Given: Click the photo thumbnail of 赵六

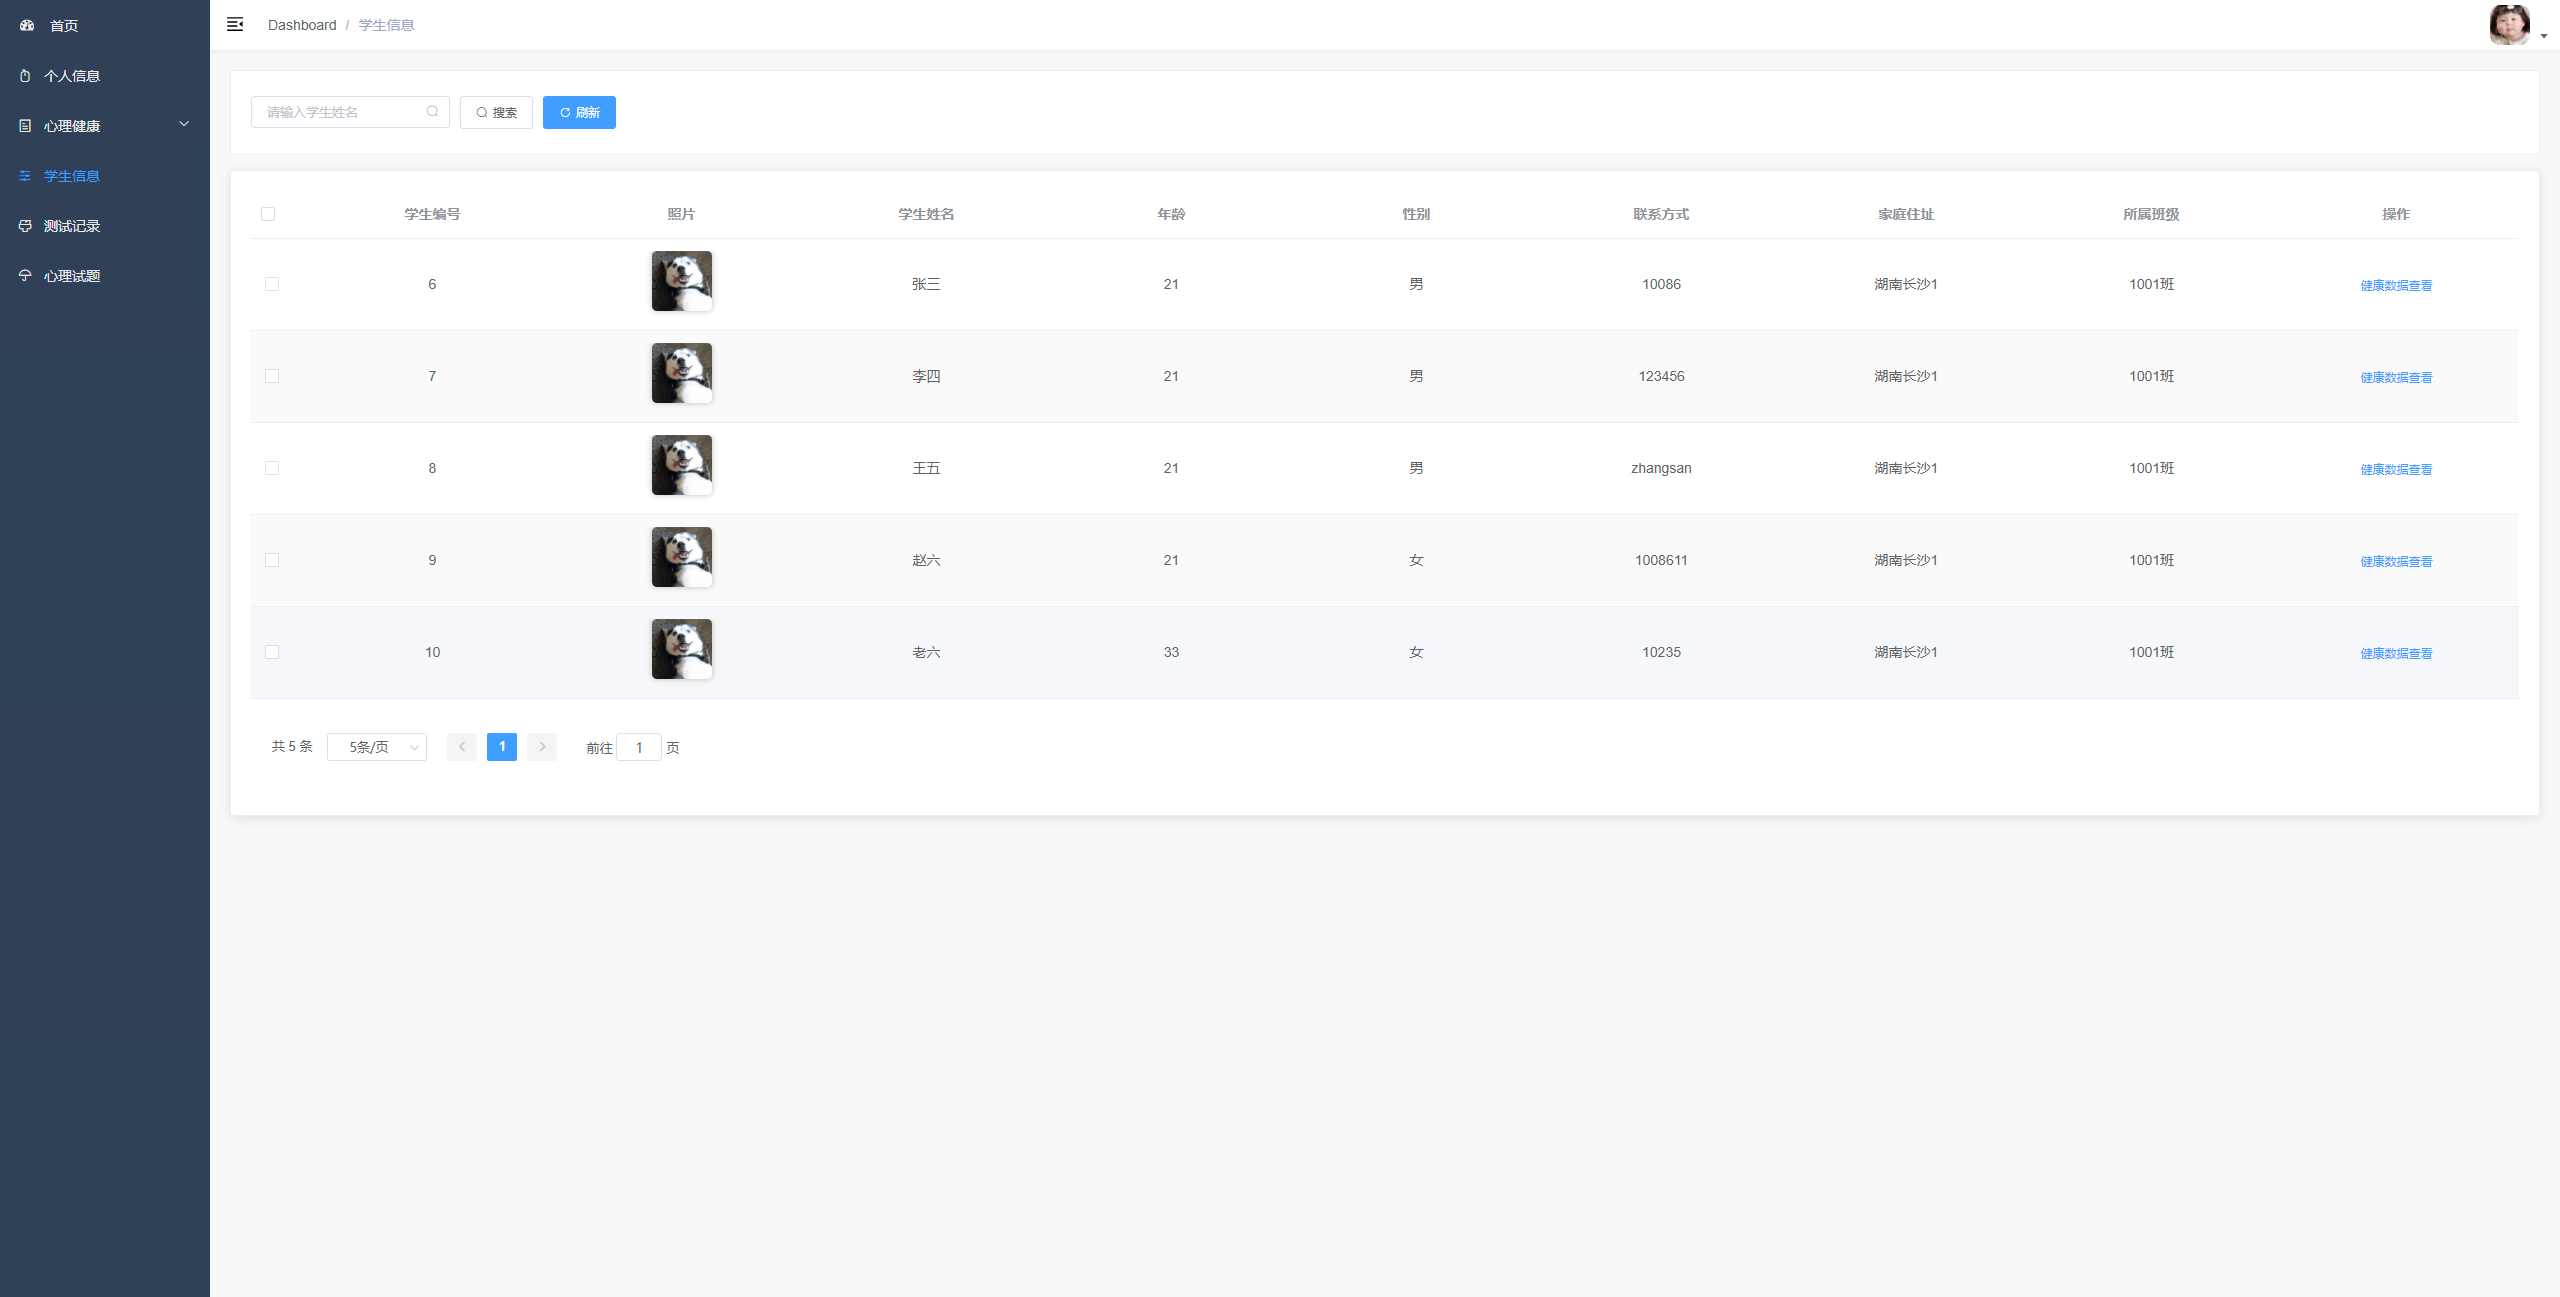Looking at the screenshot, I should (682, 557).
